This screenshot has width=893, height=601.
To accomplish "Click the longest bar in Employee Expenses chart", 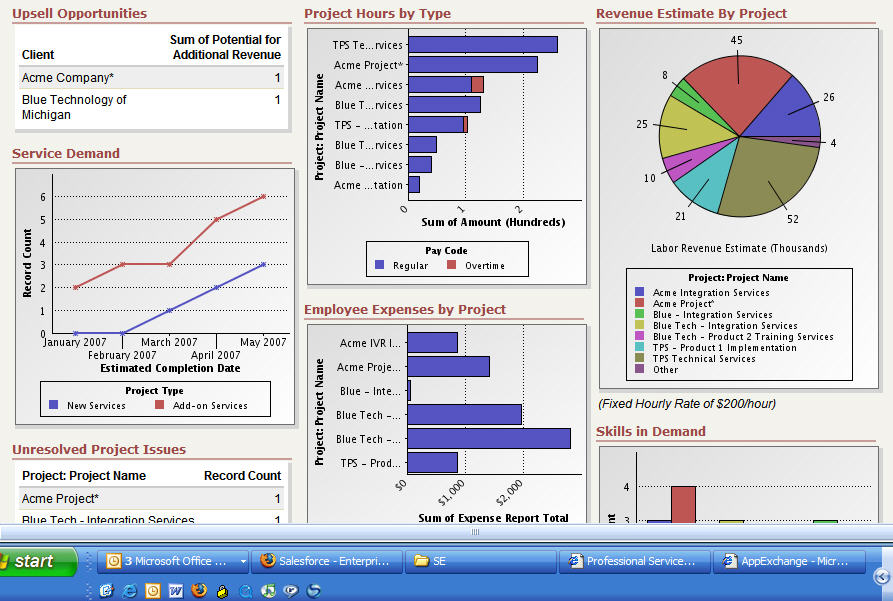I will click(489, 439).
